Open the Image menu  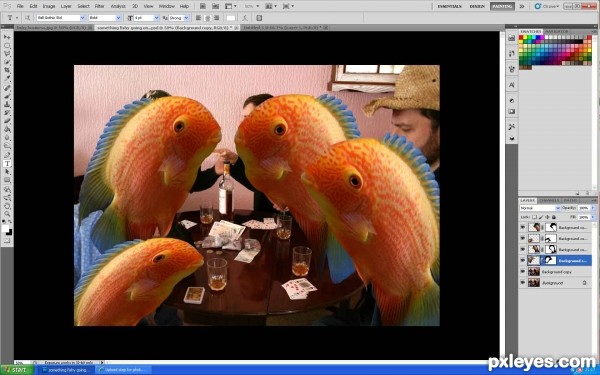coord(49,6)
